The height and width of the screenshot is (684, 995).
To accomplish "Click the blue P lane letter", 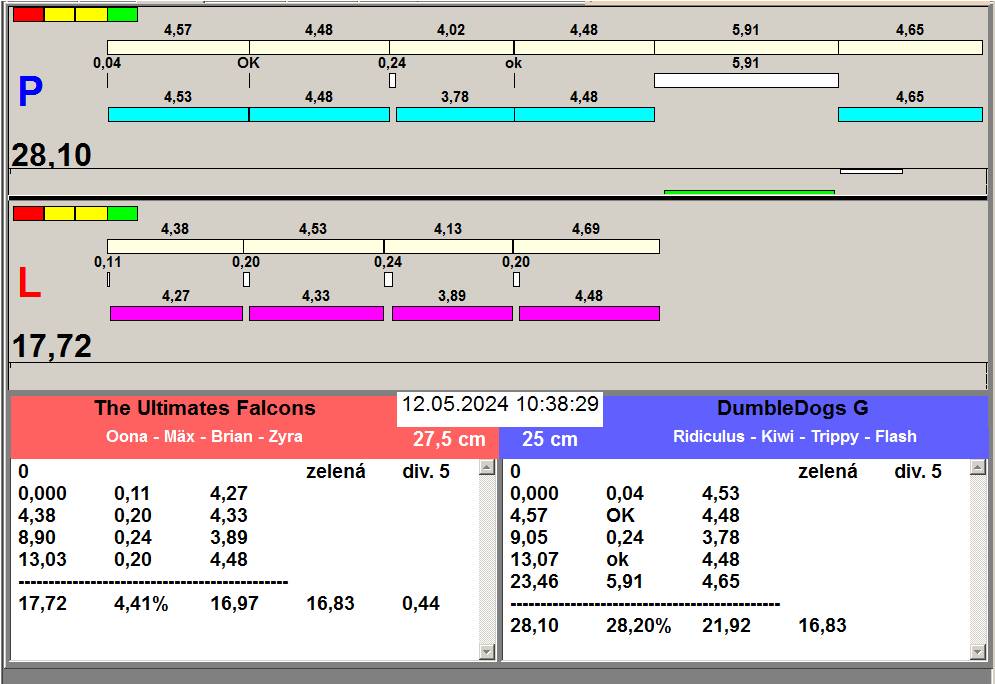I will coord(30,92).
